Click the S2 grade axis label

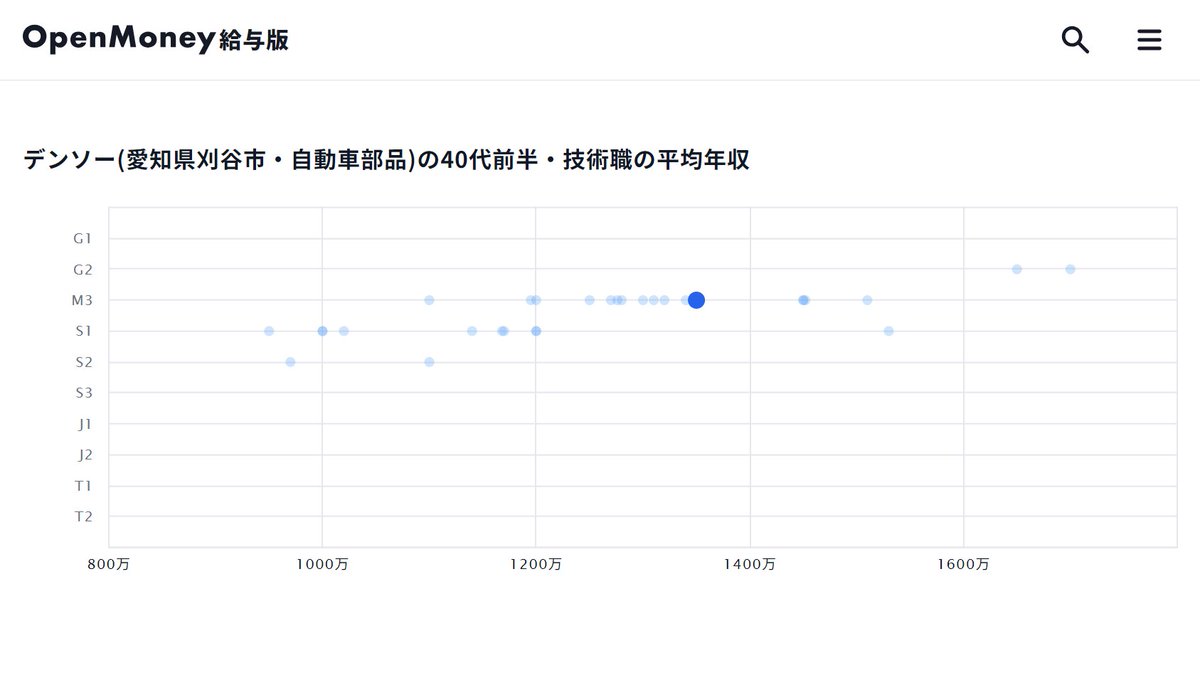click(84, 362)
